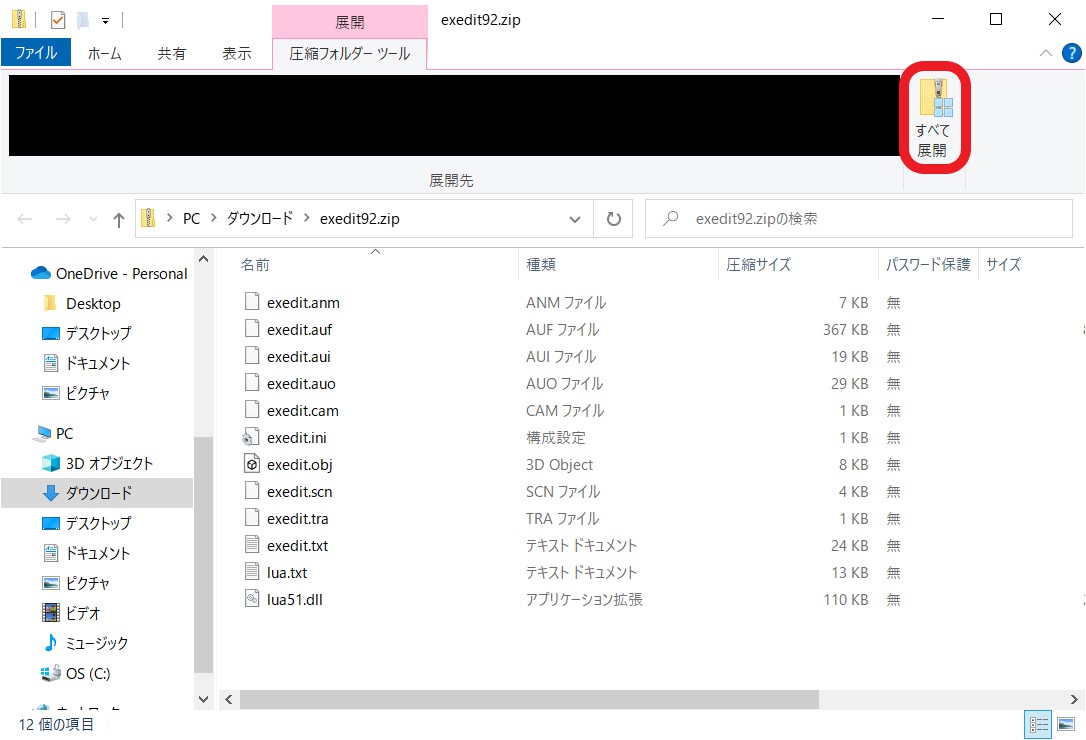Refresh the folder view
The height and width of the screenshot is (740, 1086).
pyautogui.click(x=614, y=219)
